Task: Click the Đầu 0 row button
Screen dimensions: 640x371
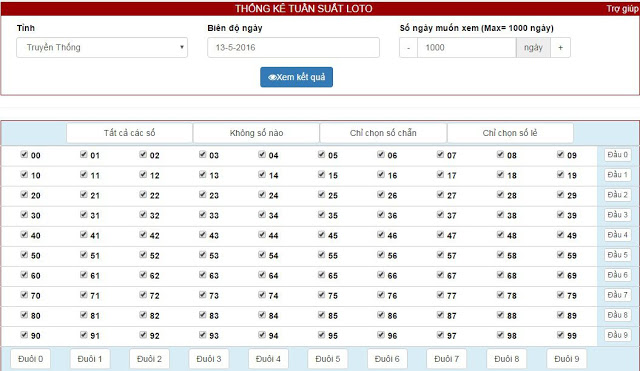Action: pyautogui.click(x=618, y=155)
